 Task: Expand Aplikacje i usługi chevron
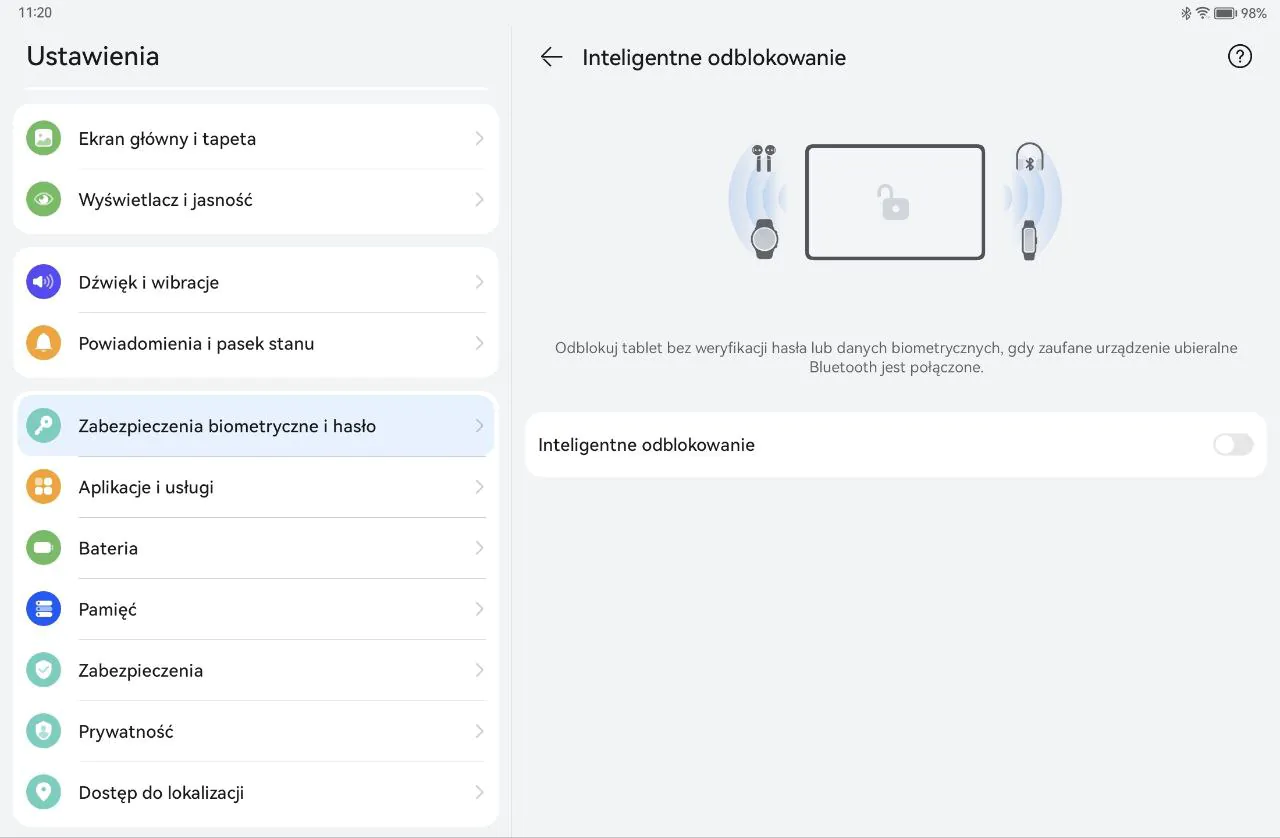479,487
